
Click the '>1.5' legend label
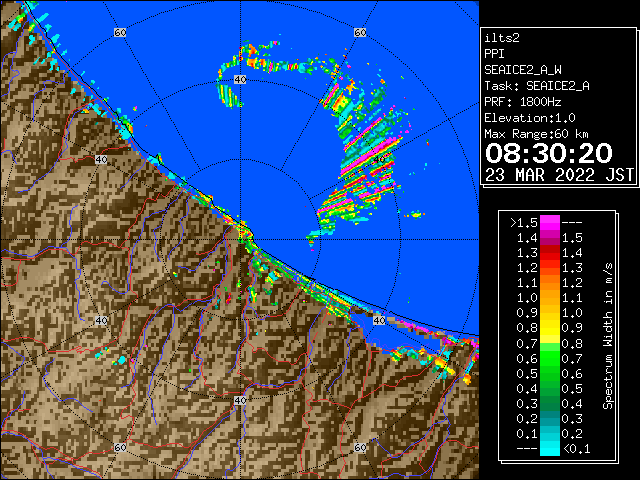click(x=524, y=223)
